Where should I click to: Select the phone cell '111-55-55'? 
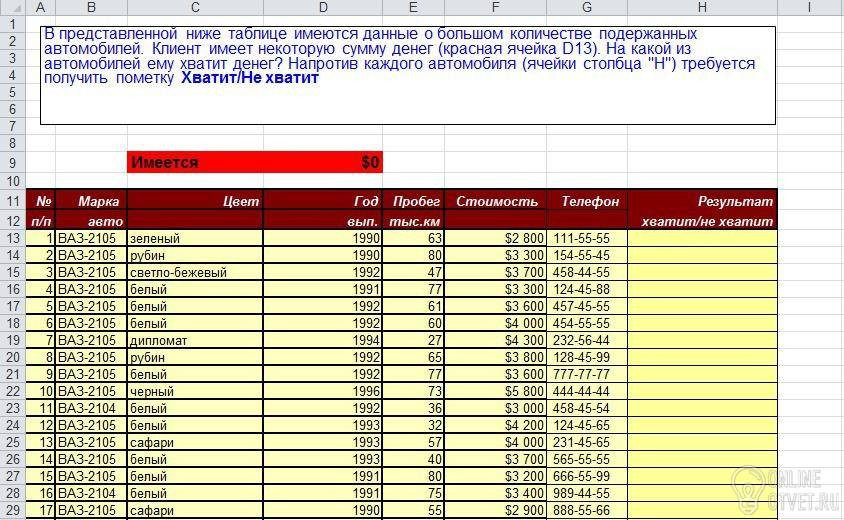point(587,238)
